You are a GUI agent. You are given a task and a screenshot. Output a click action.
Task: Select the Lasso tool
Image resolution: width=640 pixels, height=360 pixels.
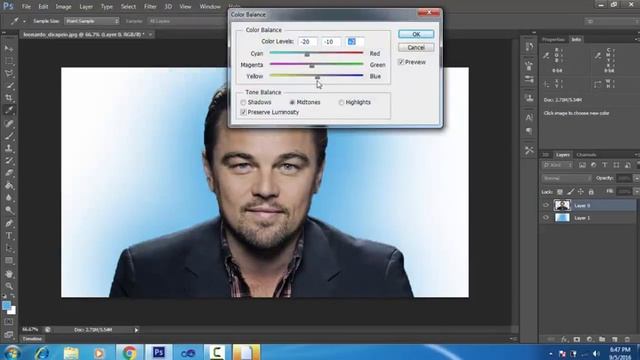pos(9,73)
